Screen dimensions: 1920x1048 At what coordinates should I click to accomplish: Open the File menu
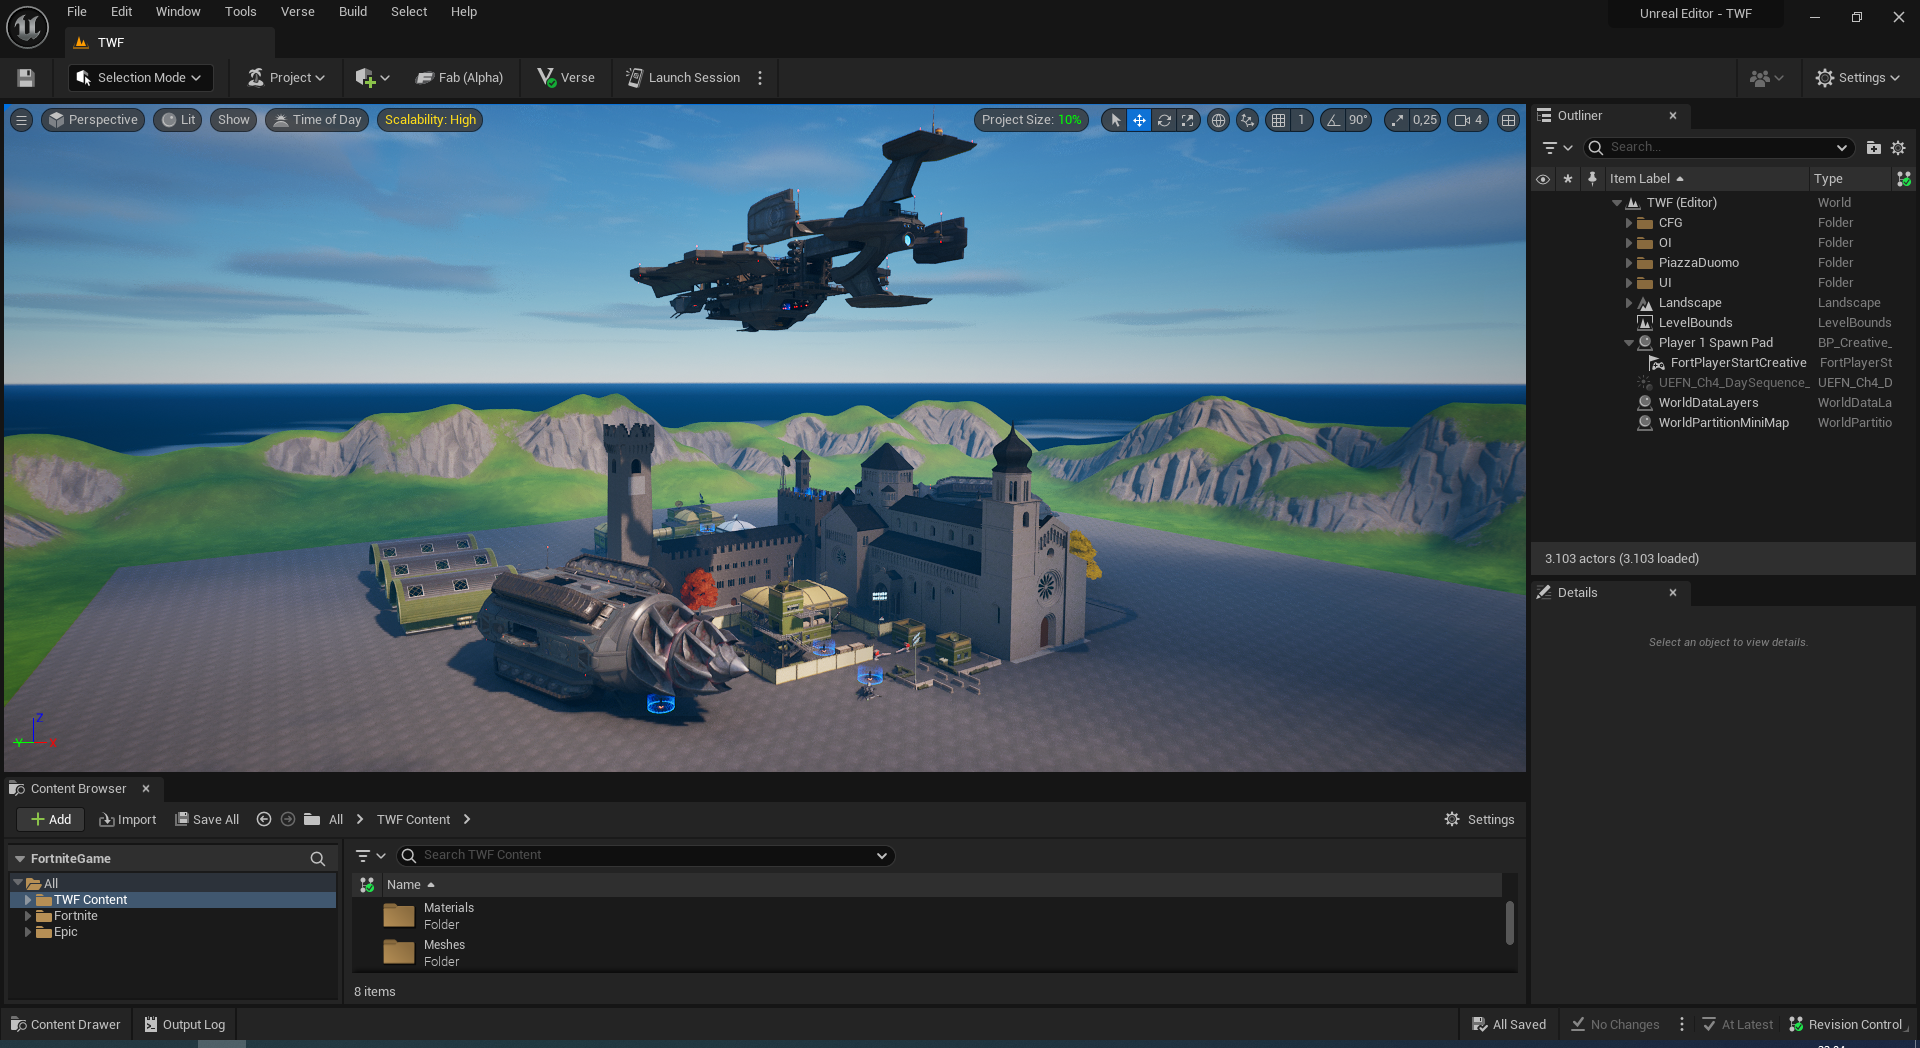click(x=77, y=12)
